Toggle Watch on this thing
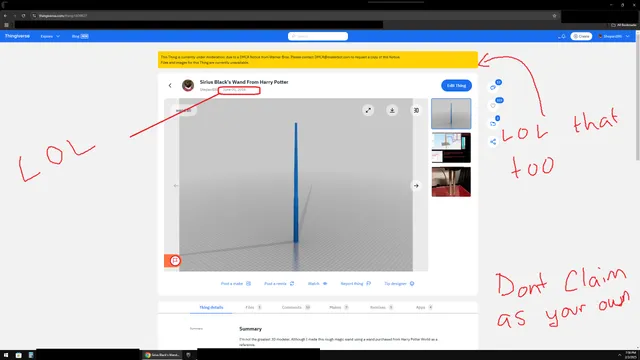640x360 pixels. pyautogui.click(x=318, y=283)
